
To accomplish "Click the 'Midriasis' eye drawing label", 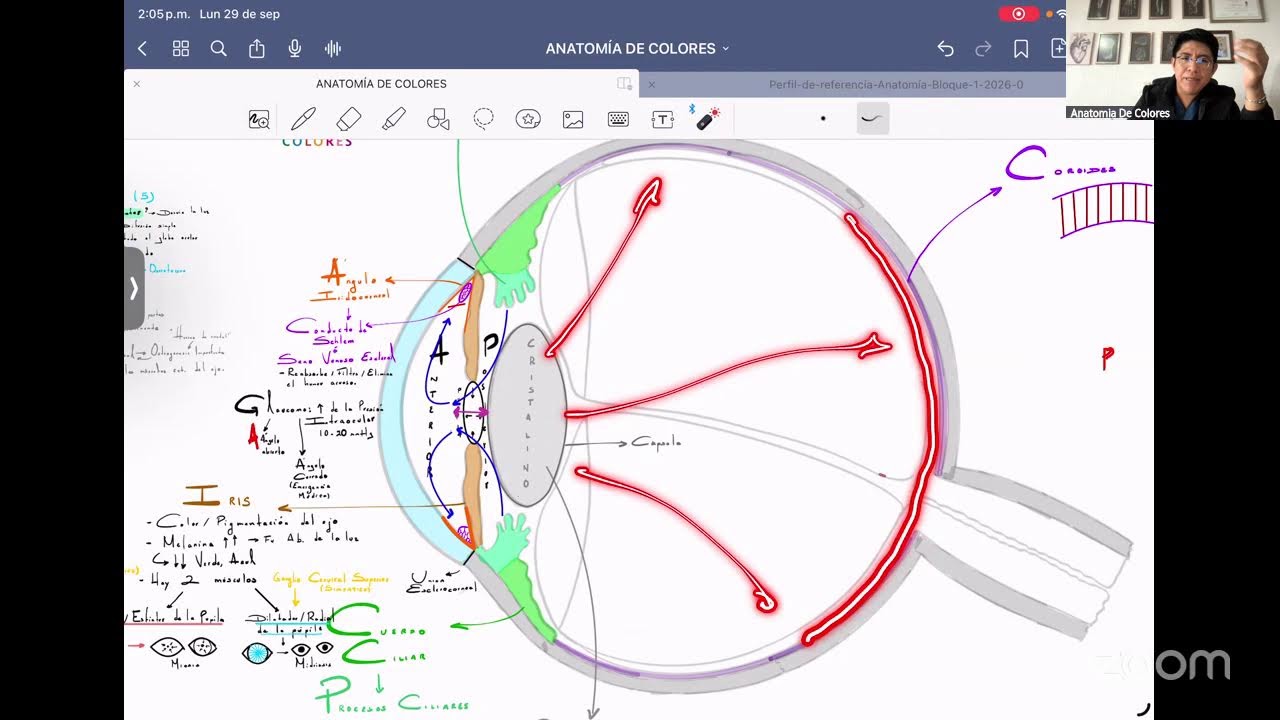I will pos(312,663).
